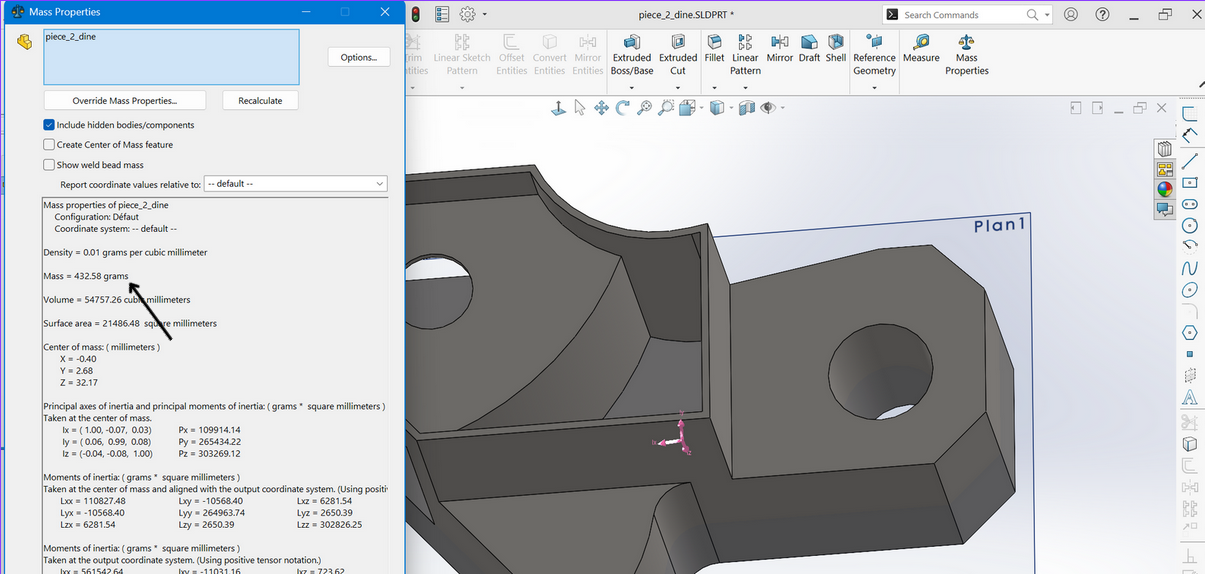Viewport: 1205px width, 574px height.
Task: Select the Straight Slot sketch tool
Action: pos(1190,204)
